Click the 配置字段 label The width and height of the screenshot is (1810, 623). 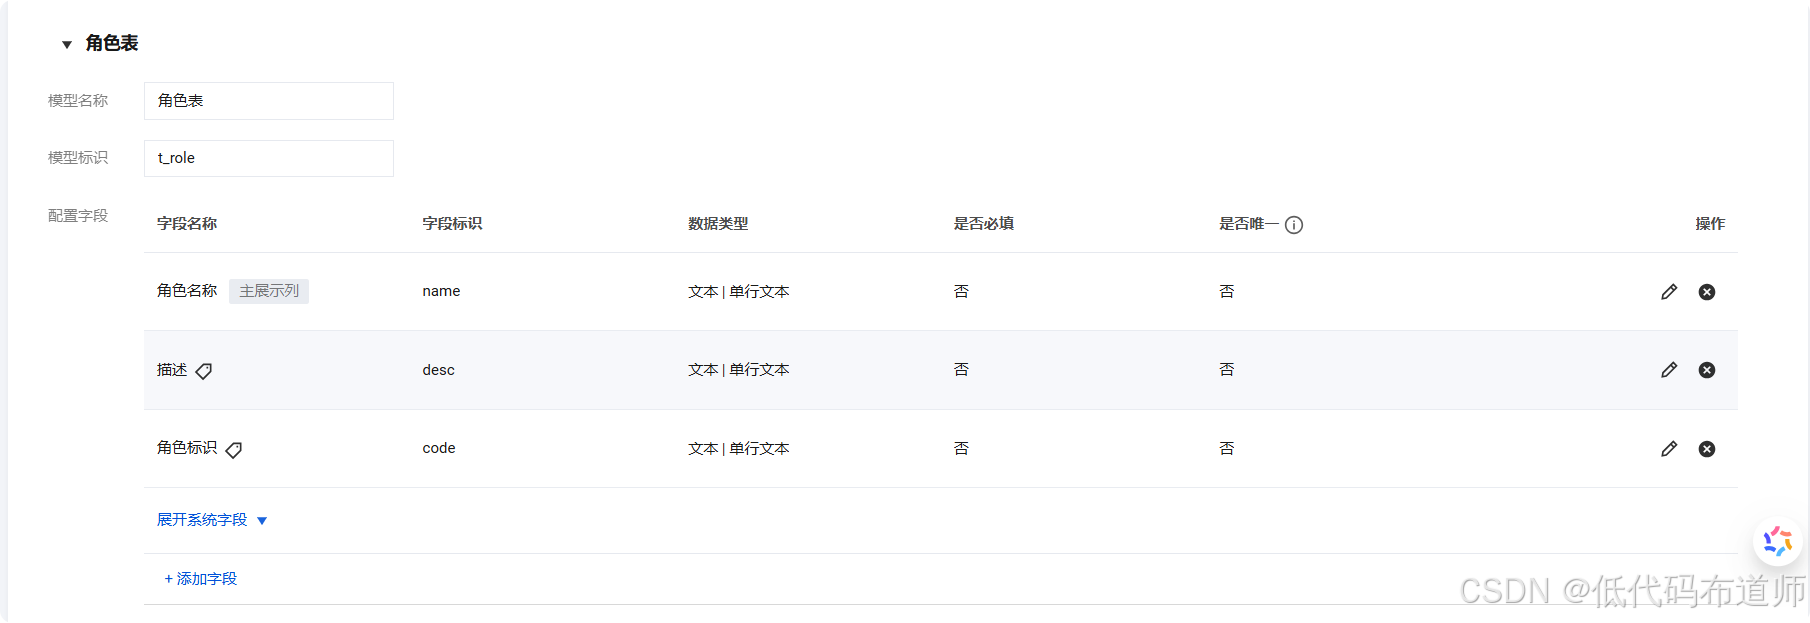pyautogui.click(x=78, y=216)
